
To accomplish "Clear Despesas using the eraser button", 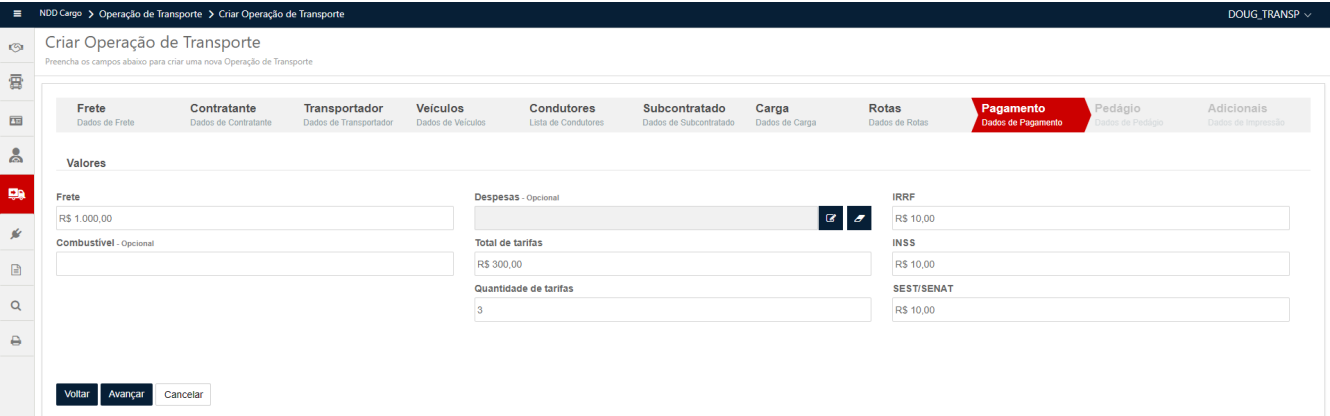I will click(859, 218).
